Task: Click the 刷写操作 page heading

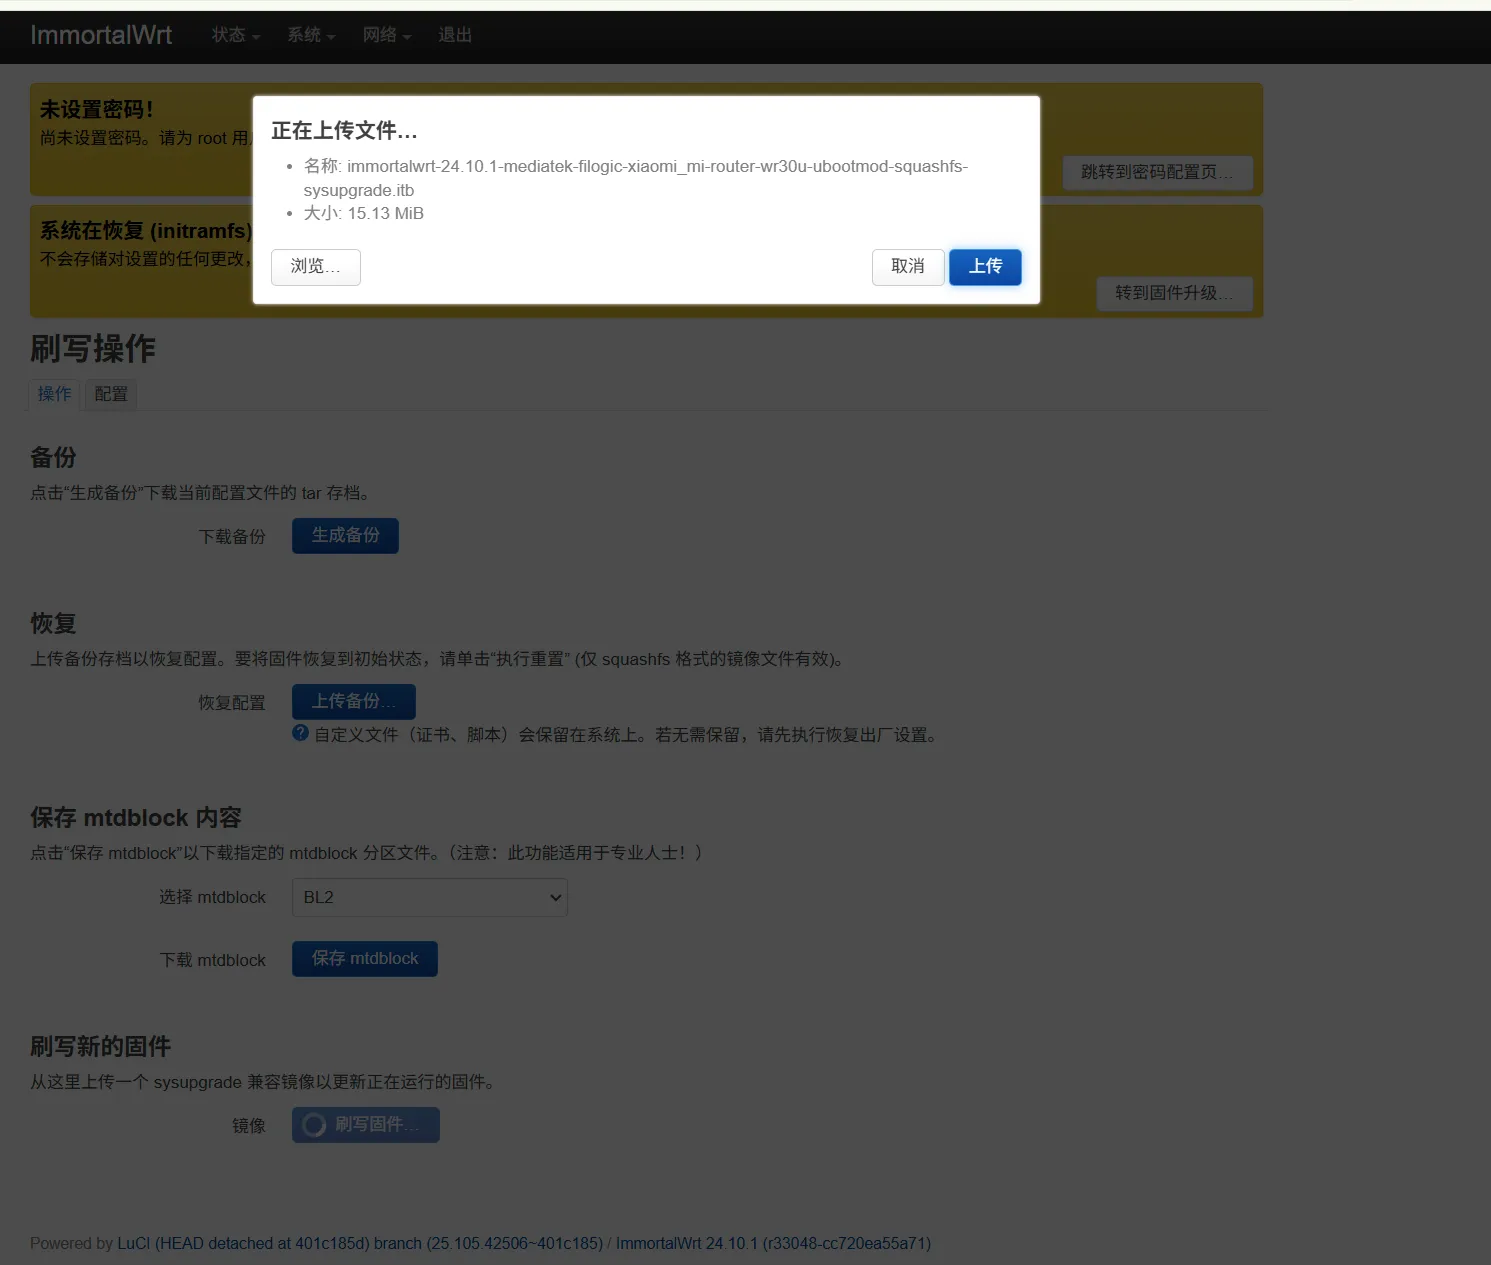Action: (93, 349)
